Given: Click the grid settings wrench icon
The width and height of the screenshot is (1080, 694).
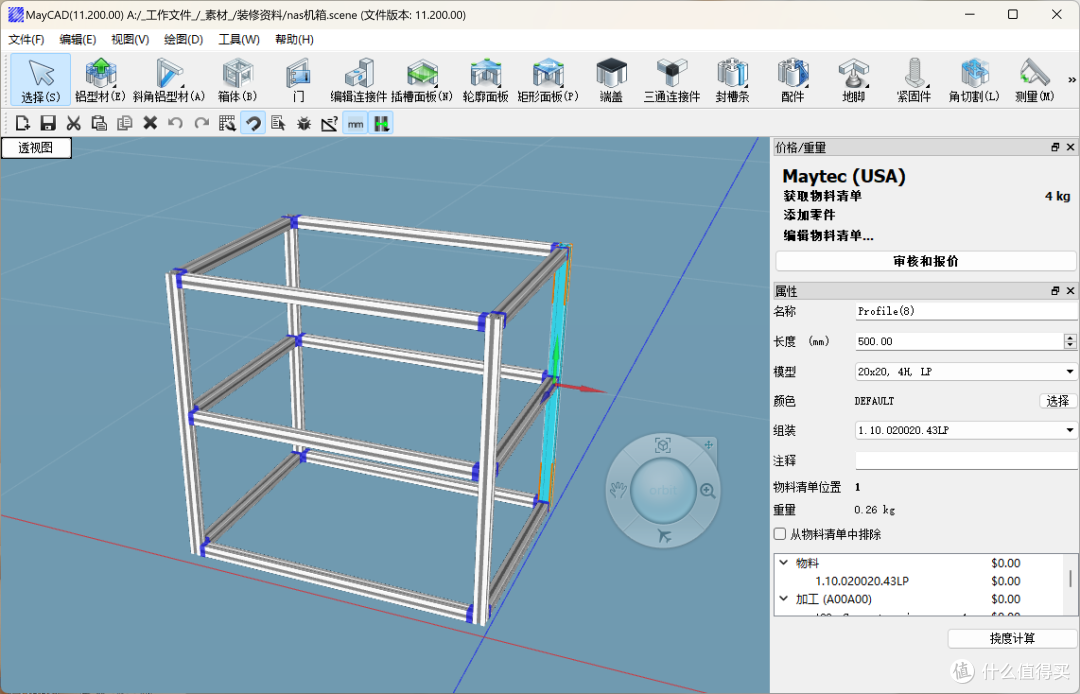Looking at the screenshot, I should pos(227,123).
